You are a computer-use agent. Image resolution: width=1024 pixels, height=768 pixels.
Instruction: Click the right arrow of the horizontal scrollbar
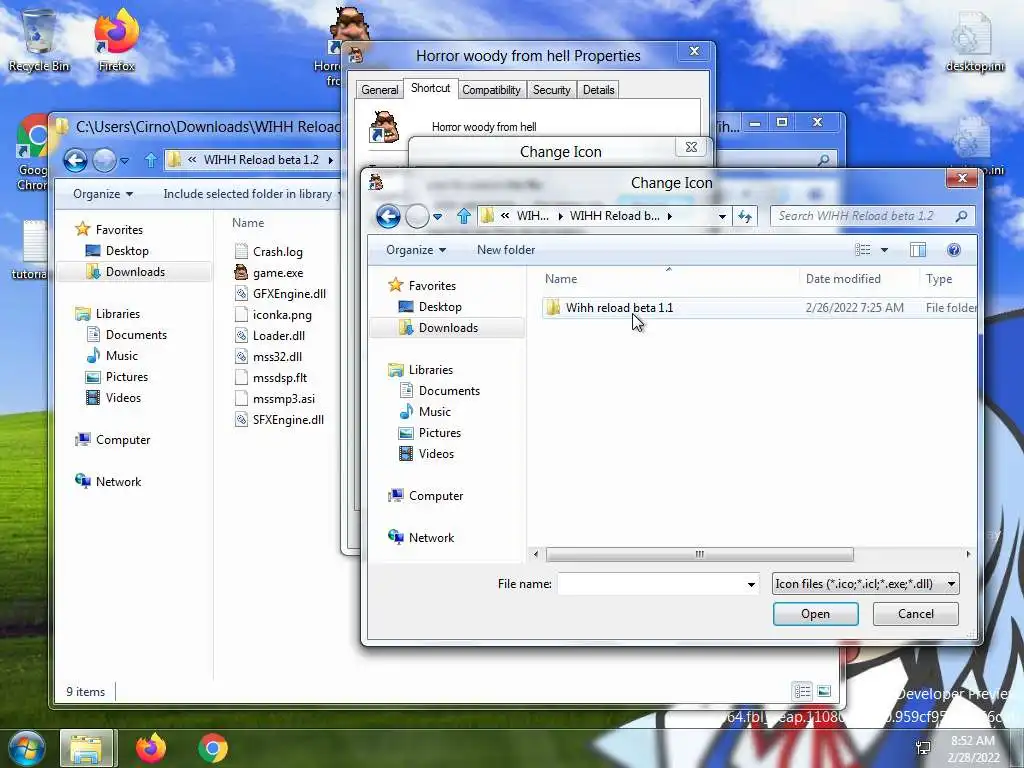tap(968, 554)
